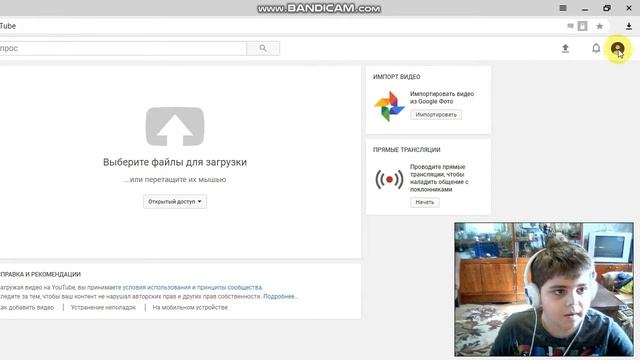Open условия использования link
This screenshot has width=640, height=360.
pyautogui.click(x=157, y=287)
